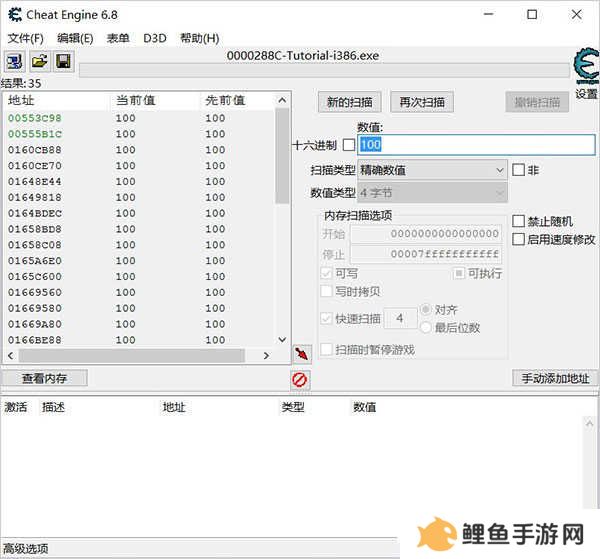Open the 数值类型 dropdown
The height and width of the screenshot is (559, 600).
pyautogui.click(x=432, y=193)
